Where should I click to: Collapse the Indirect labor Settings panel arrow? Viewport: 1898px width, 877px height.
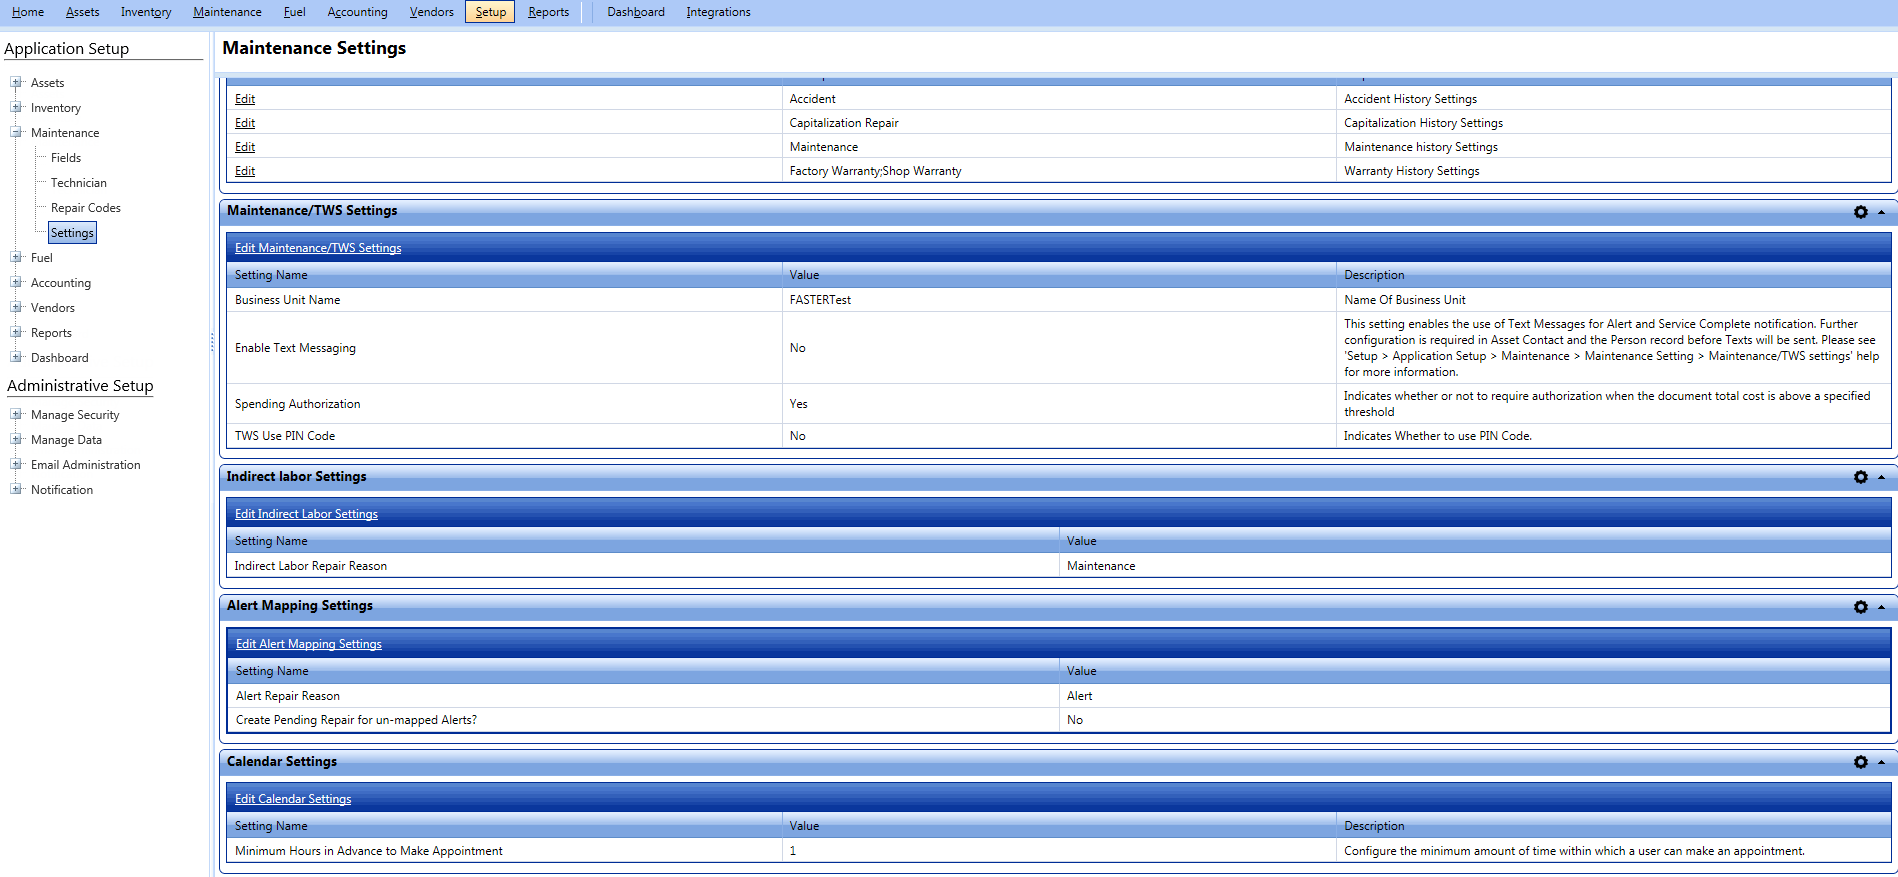(x=1881, y=478)
